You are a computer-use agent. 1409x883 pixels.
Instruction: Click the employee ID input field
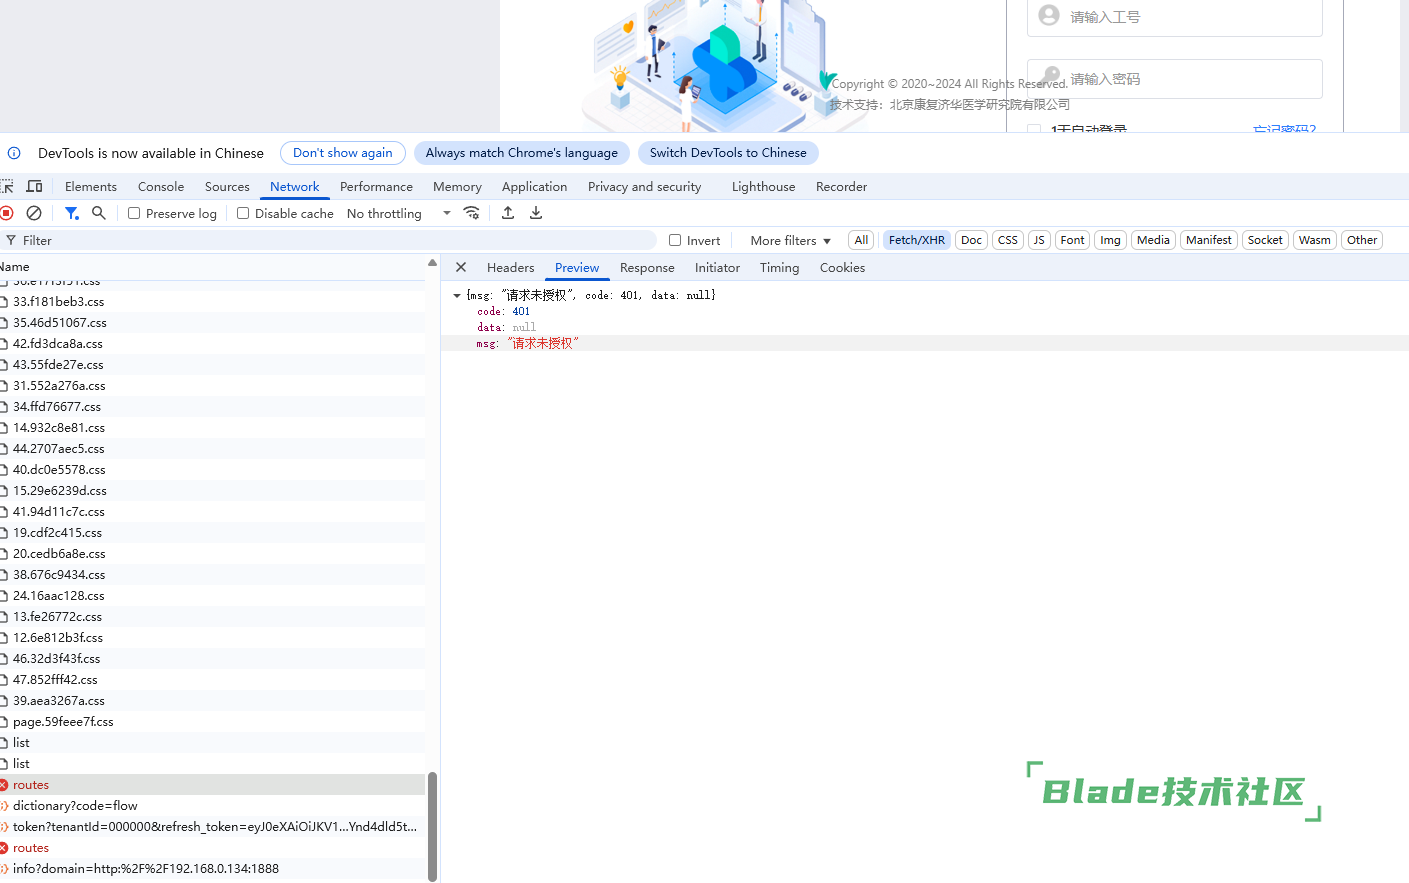1174,16
